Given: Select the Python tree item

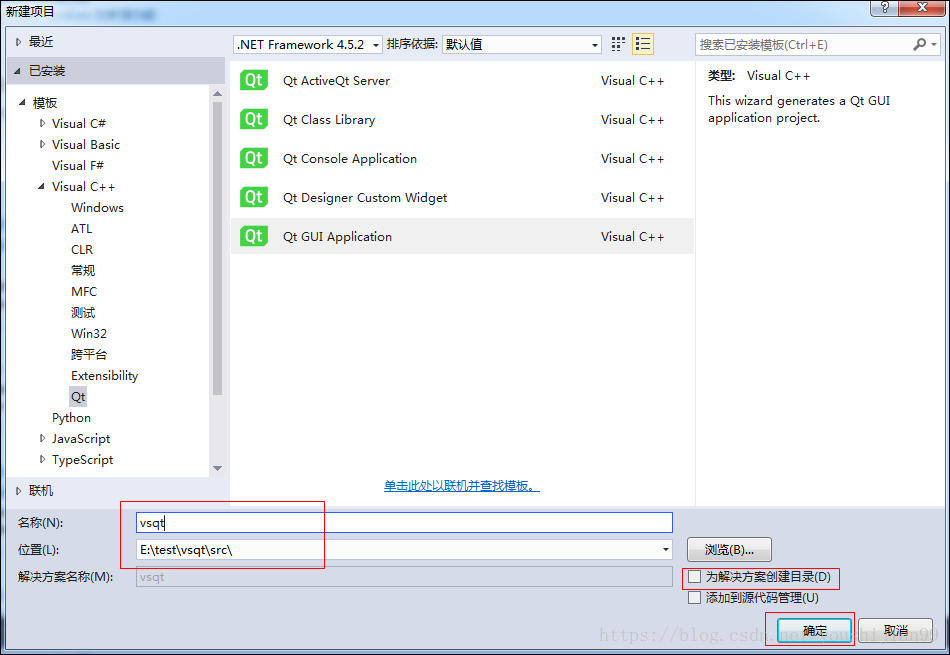Looking at the screenshot, I should [x=71, y=418].
